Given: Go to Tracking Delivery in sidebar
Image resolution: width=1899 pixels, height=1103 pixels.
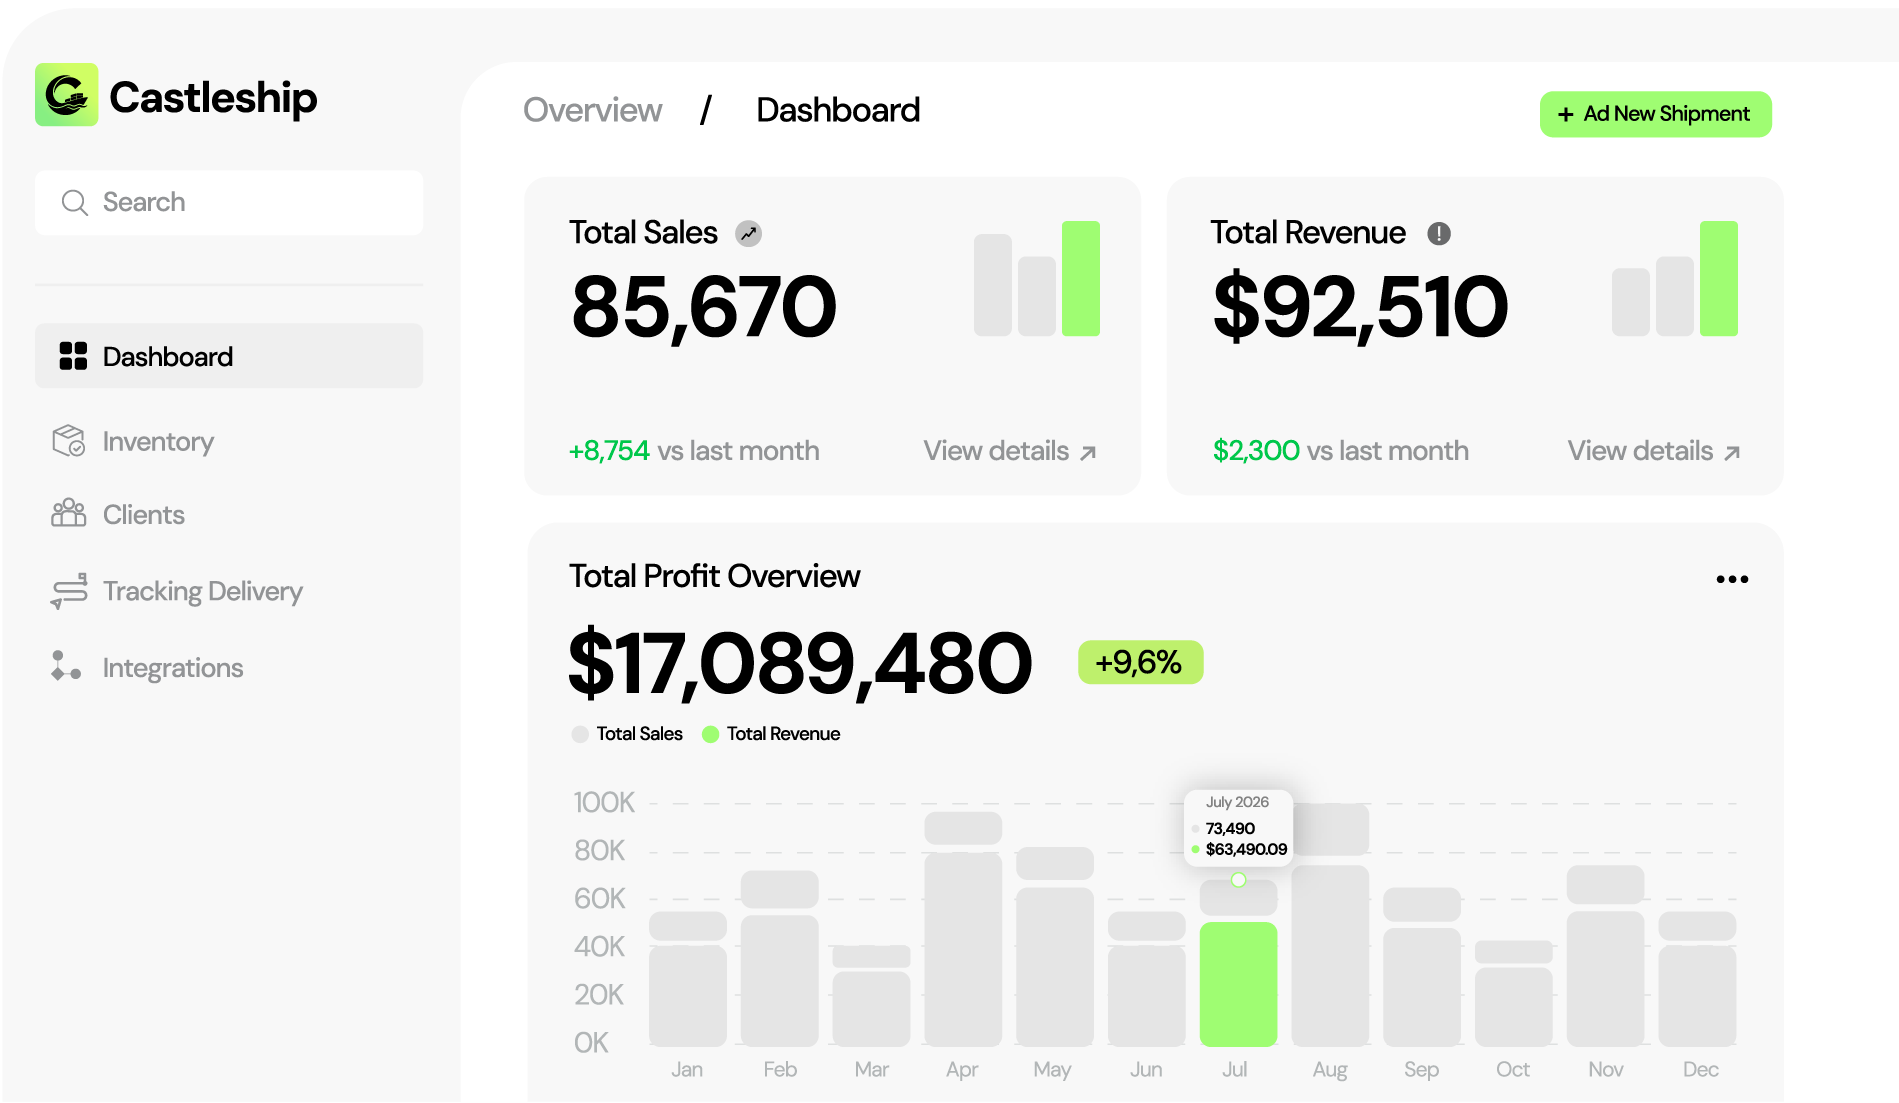Looking at the screenshot, I should pos(202,591).
